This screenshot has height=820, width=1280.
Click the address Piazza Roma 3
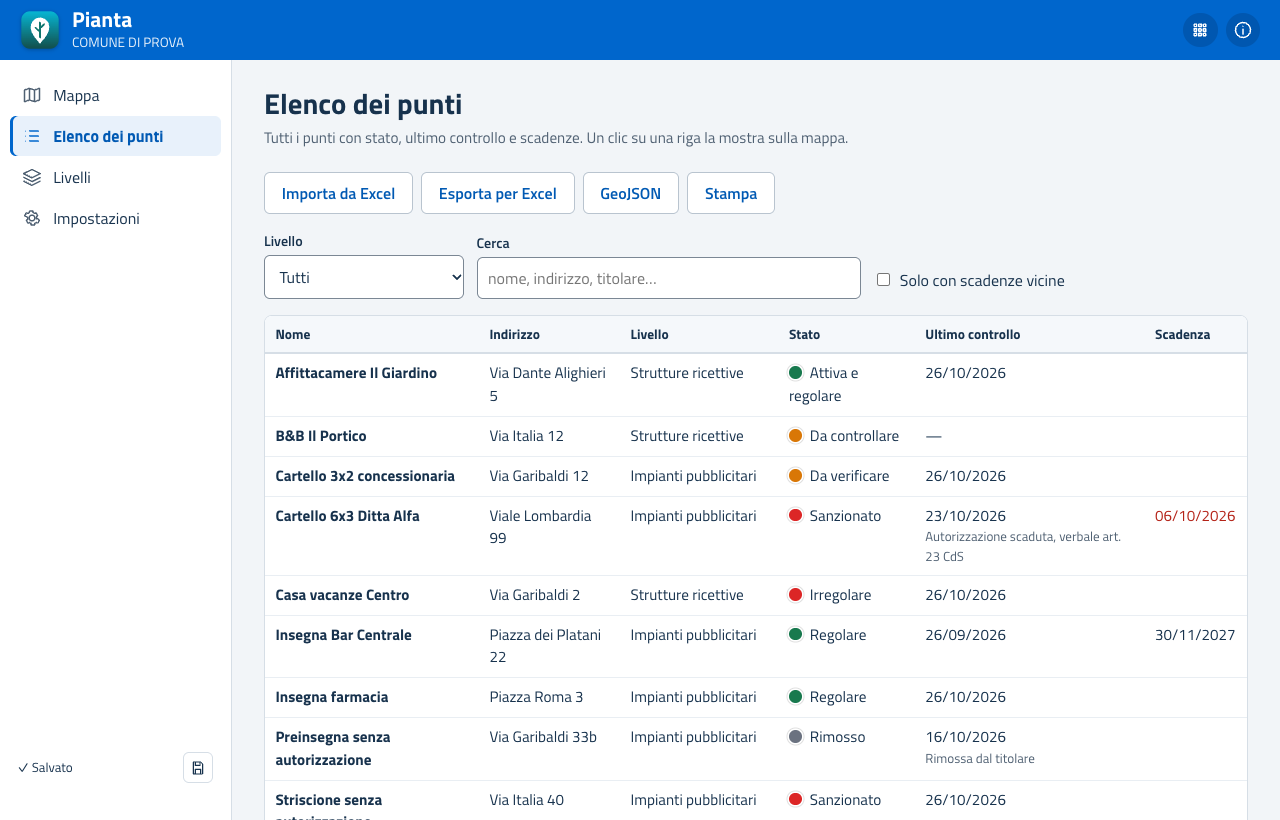click(x=536, y=697)
